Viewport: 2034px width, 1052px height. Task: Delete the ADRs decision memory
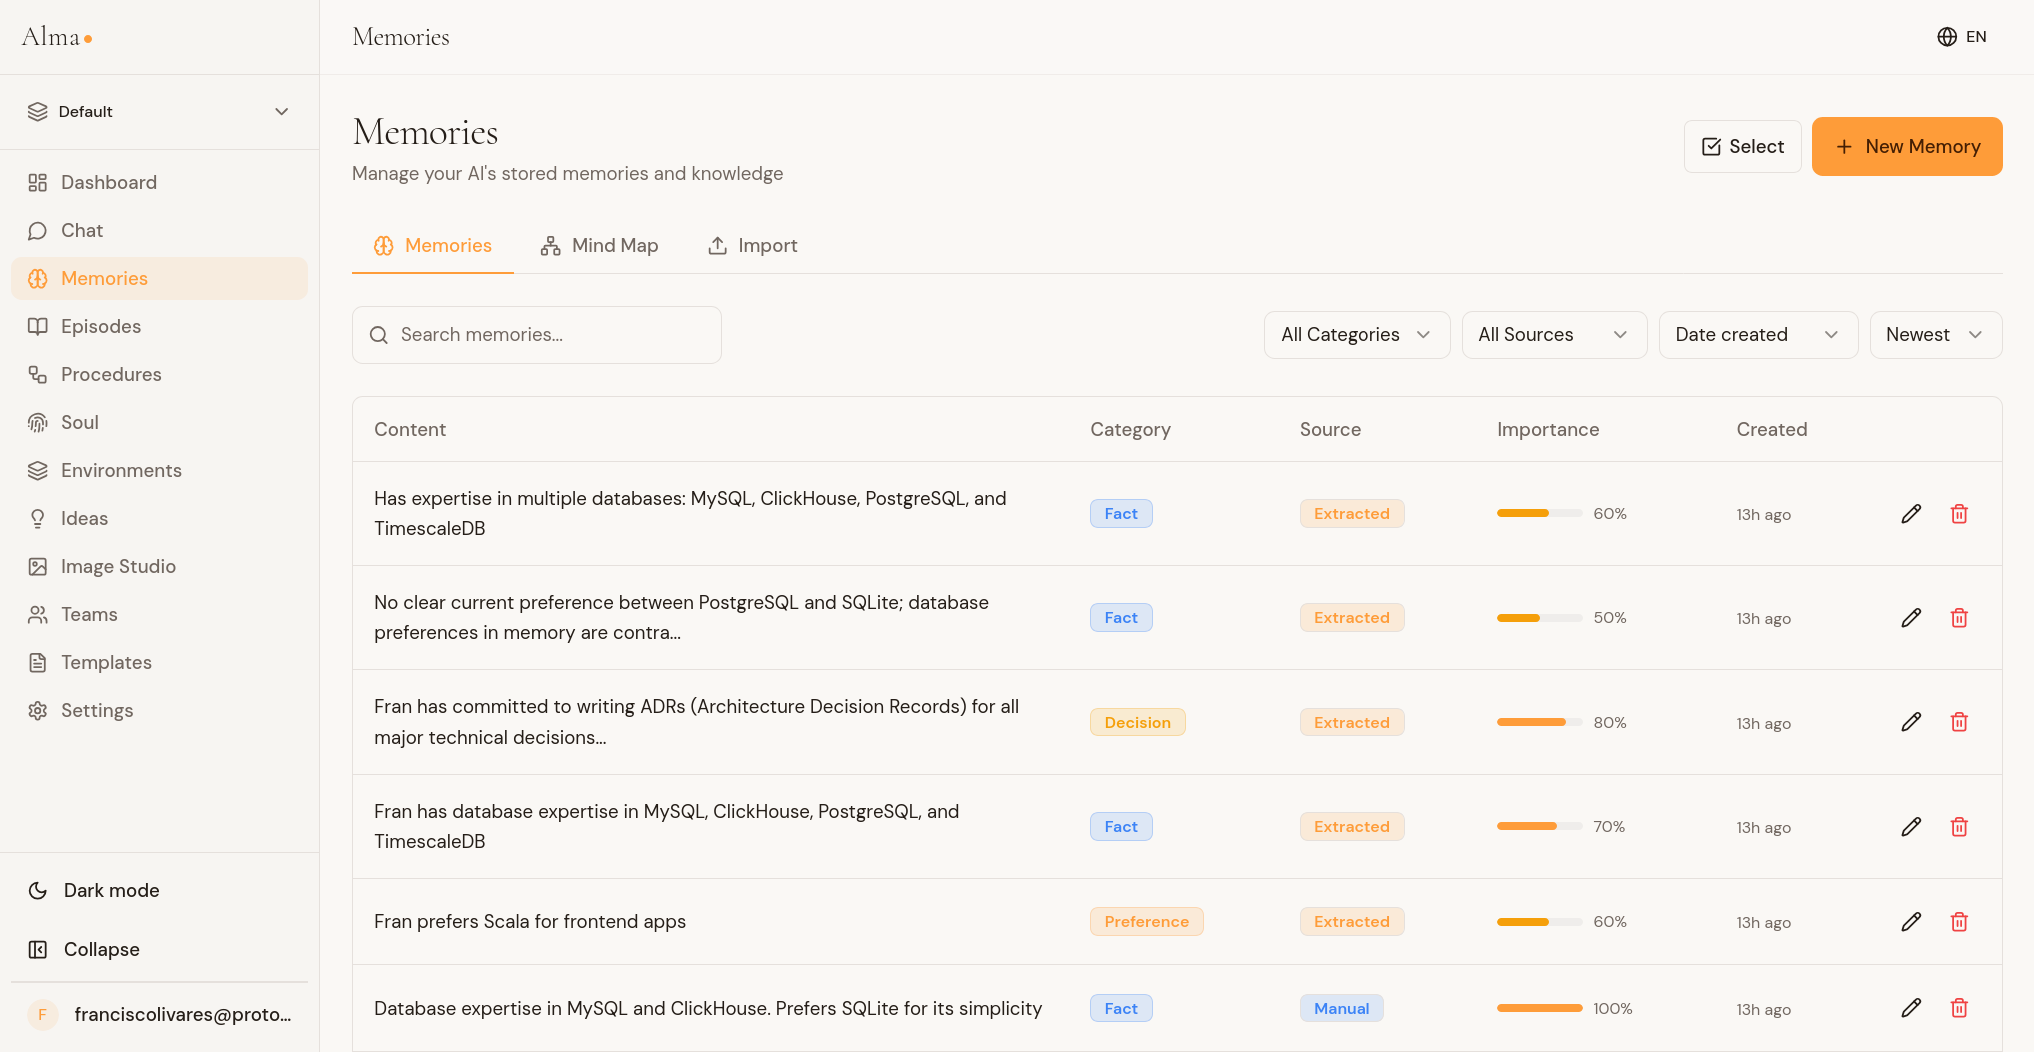1959,722
